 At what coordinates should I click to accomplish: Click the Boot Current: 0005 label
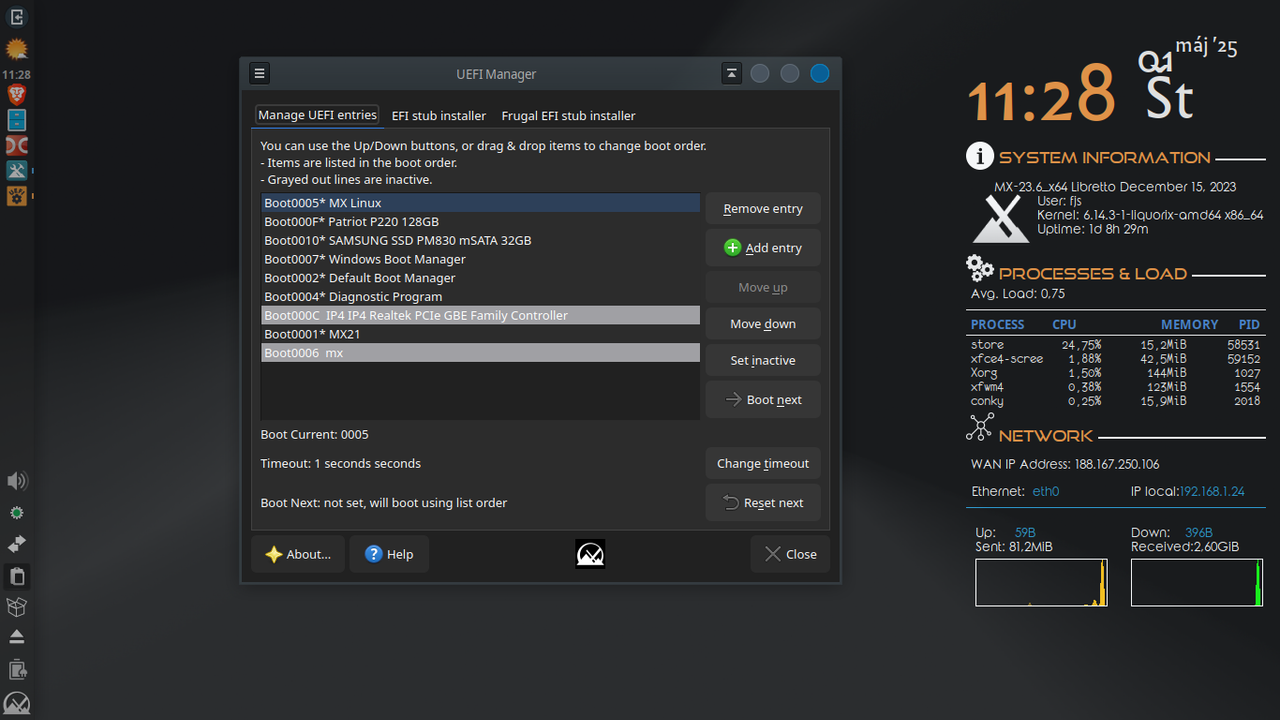point(315,434)
